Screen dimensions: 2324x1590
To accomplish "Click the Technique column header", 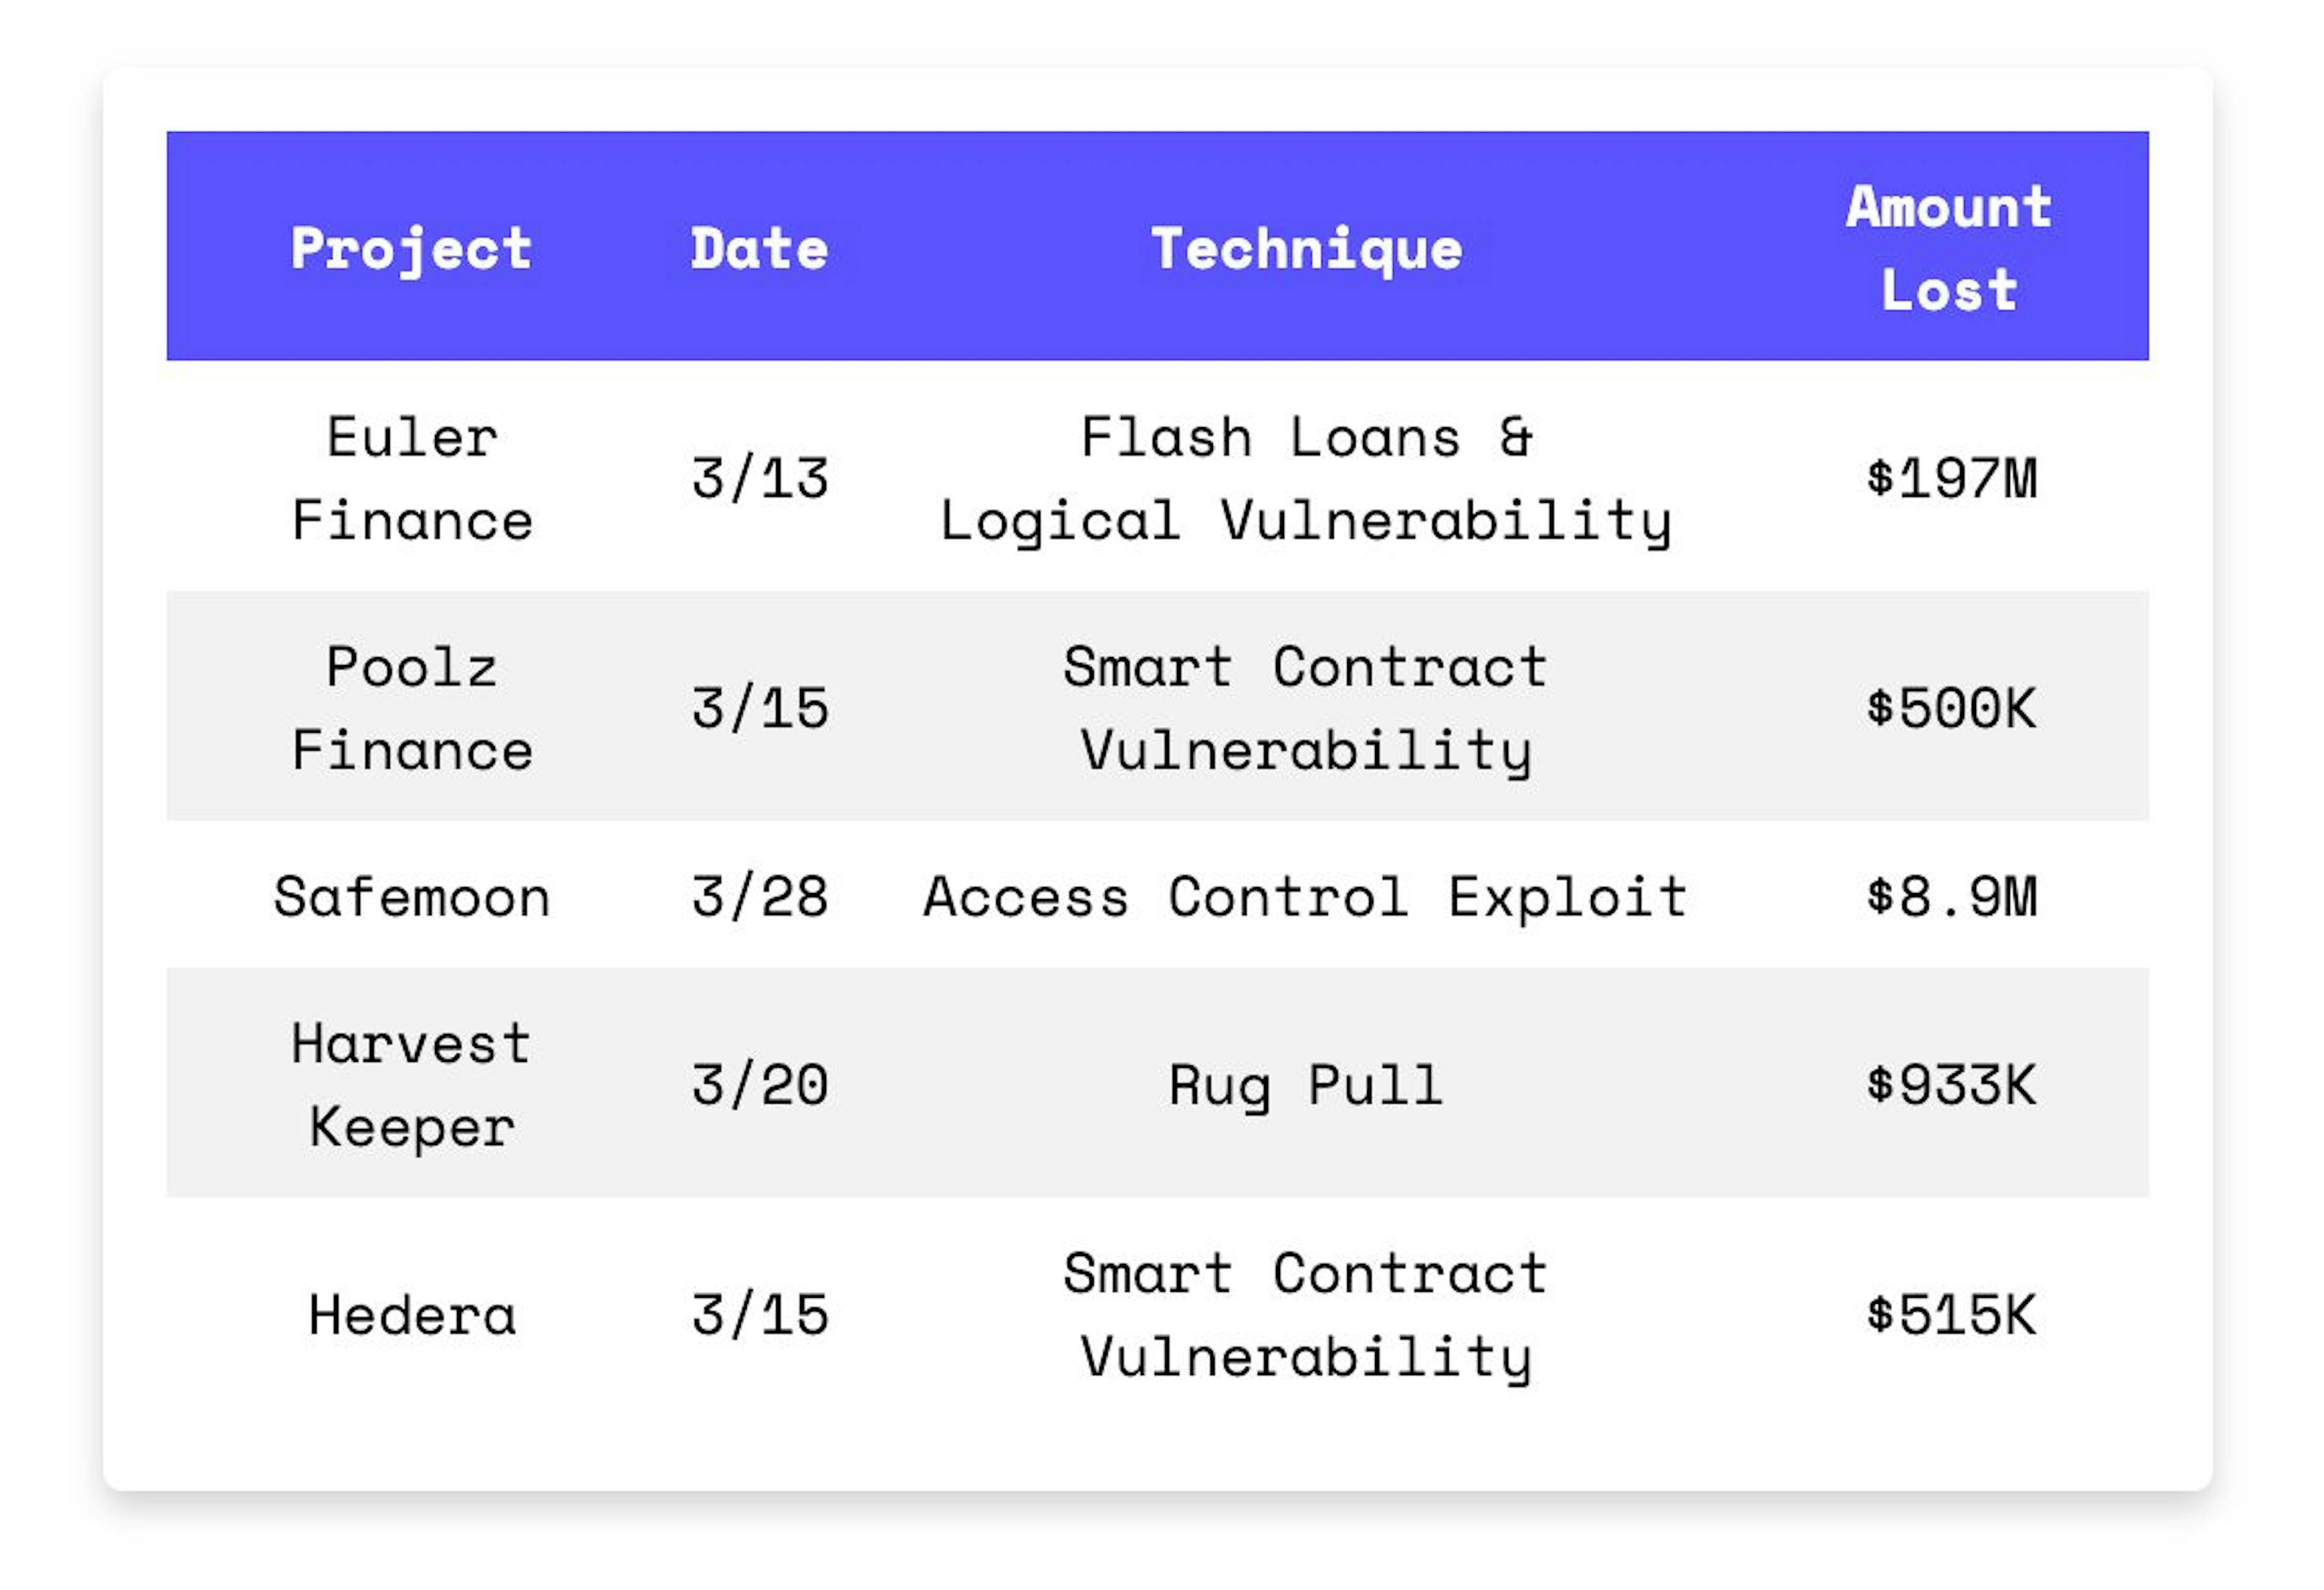I will pyautogui.click(x=1306, y=248).
